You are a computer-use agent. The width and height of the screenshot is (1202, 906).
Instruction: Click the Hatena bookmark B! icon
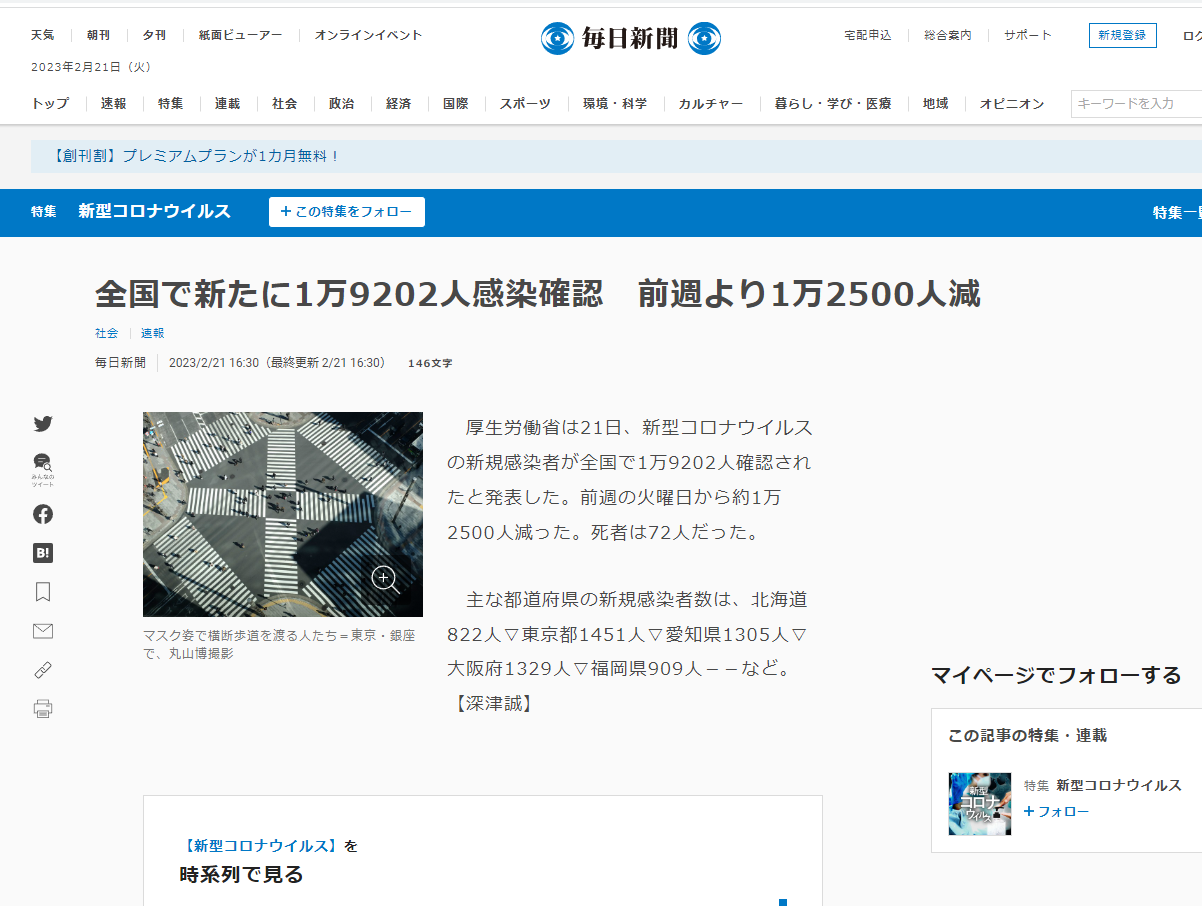[43, 553]
